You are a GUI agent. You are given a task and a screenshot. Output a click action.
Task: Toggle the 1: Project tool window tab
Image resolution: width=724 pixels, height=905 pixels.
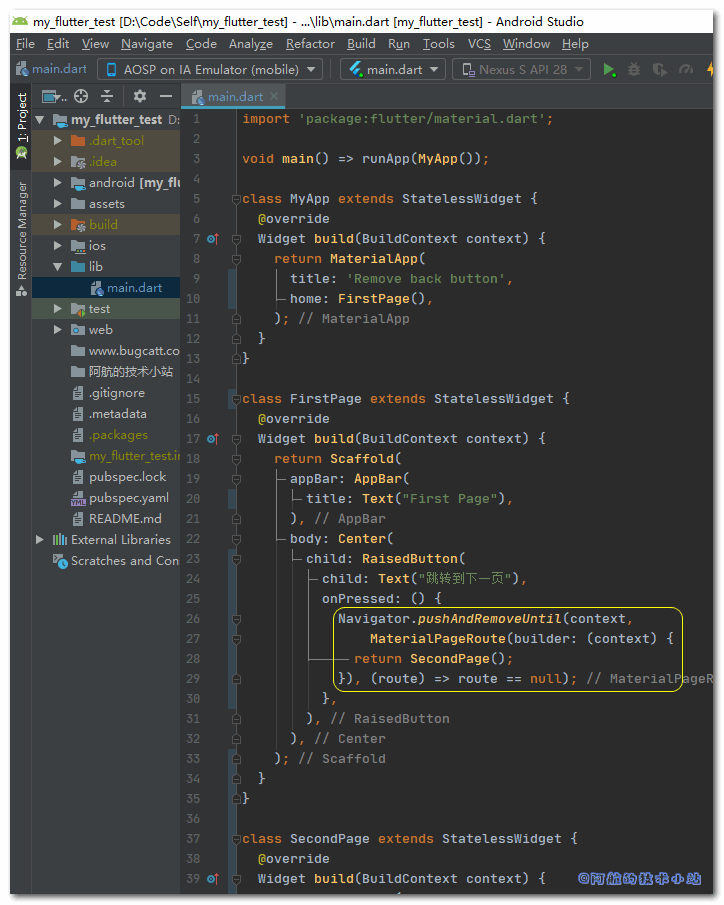click(22, 125)
